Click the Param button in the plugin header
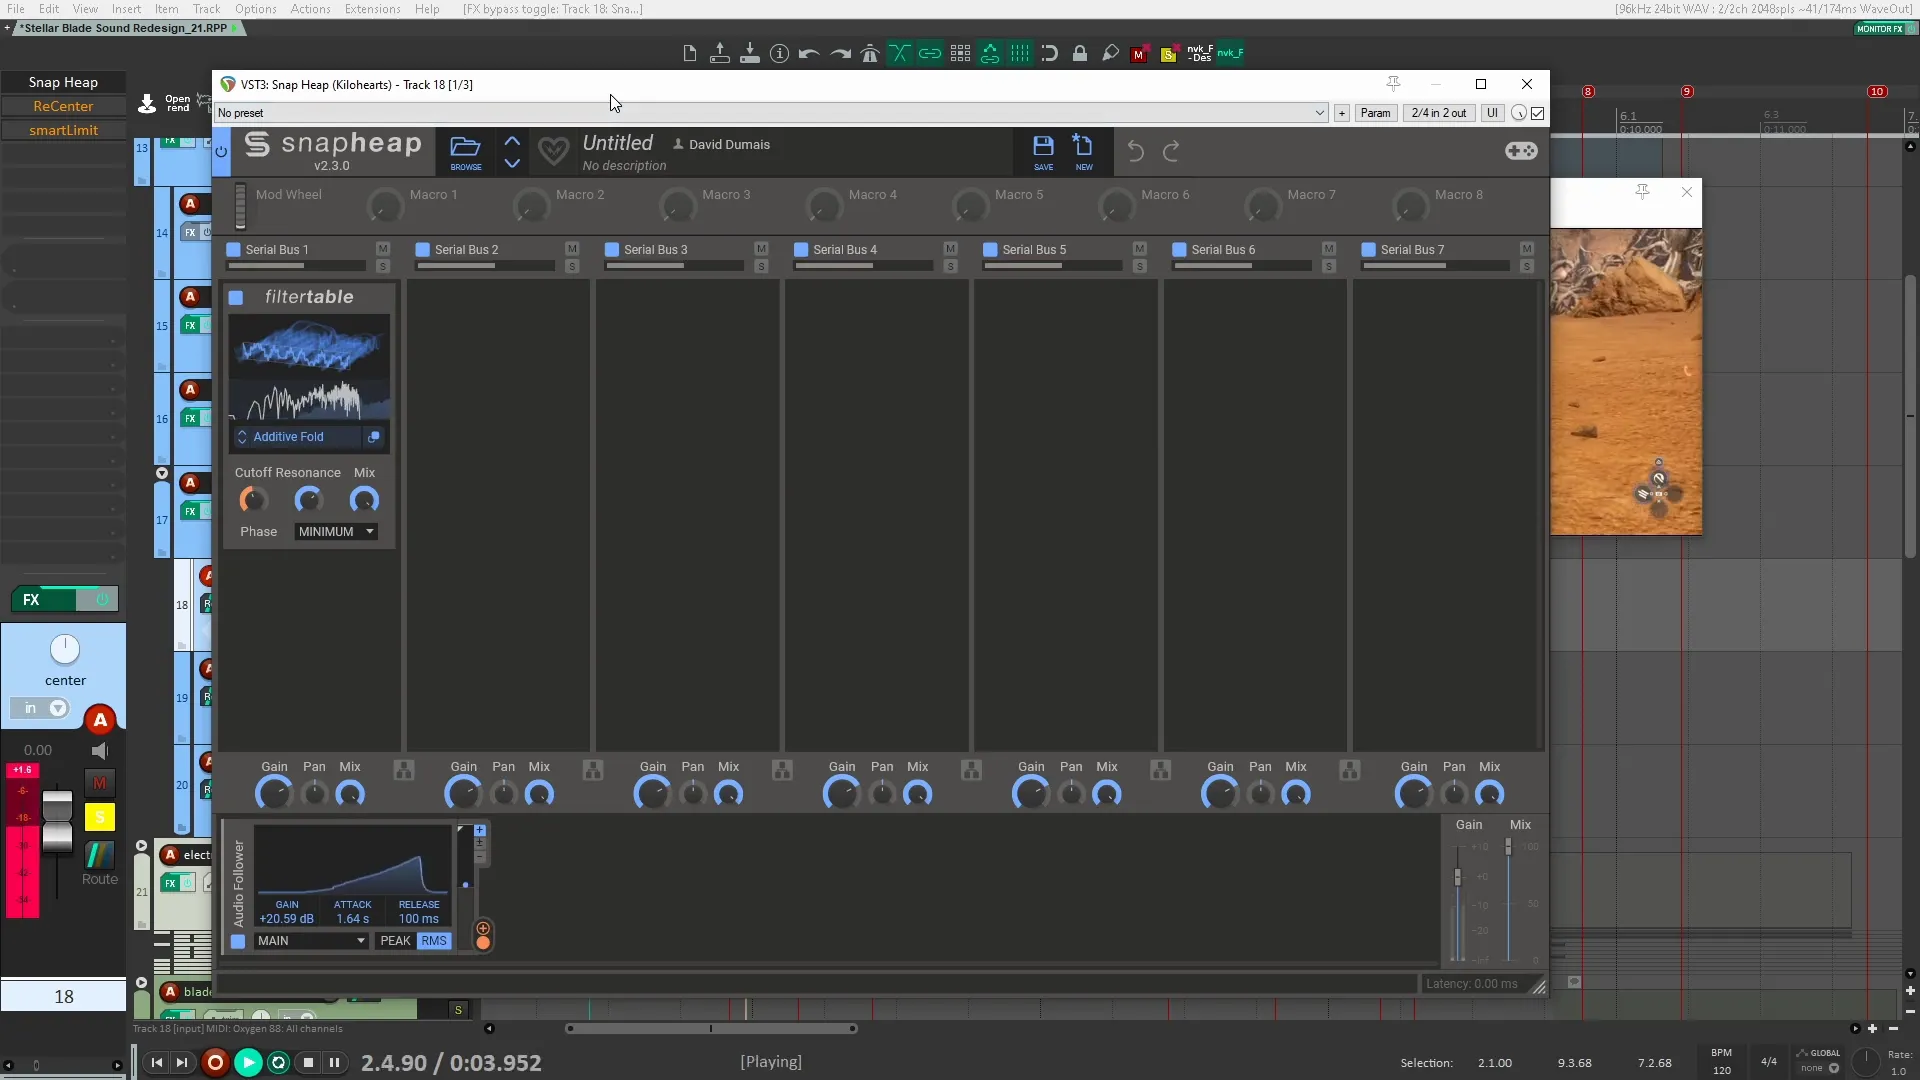This screenshot has width=1920, height=1080. click(1376, 113)
